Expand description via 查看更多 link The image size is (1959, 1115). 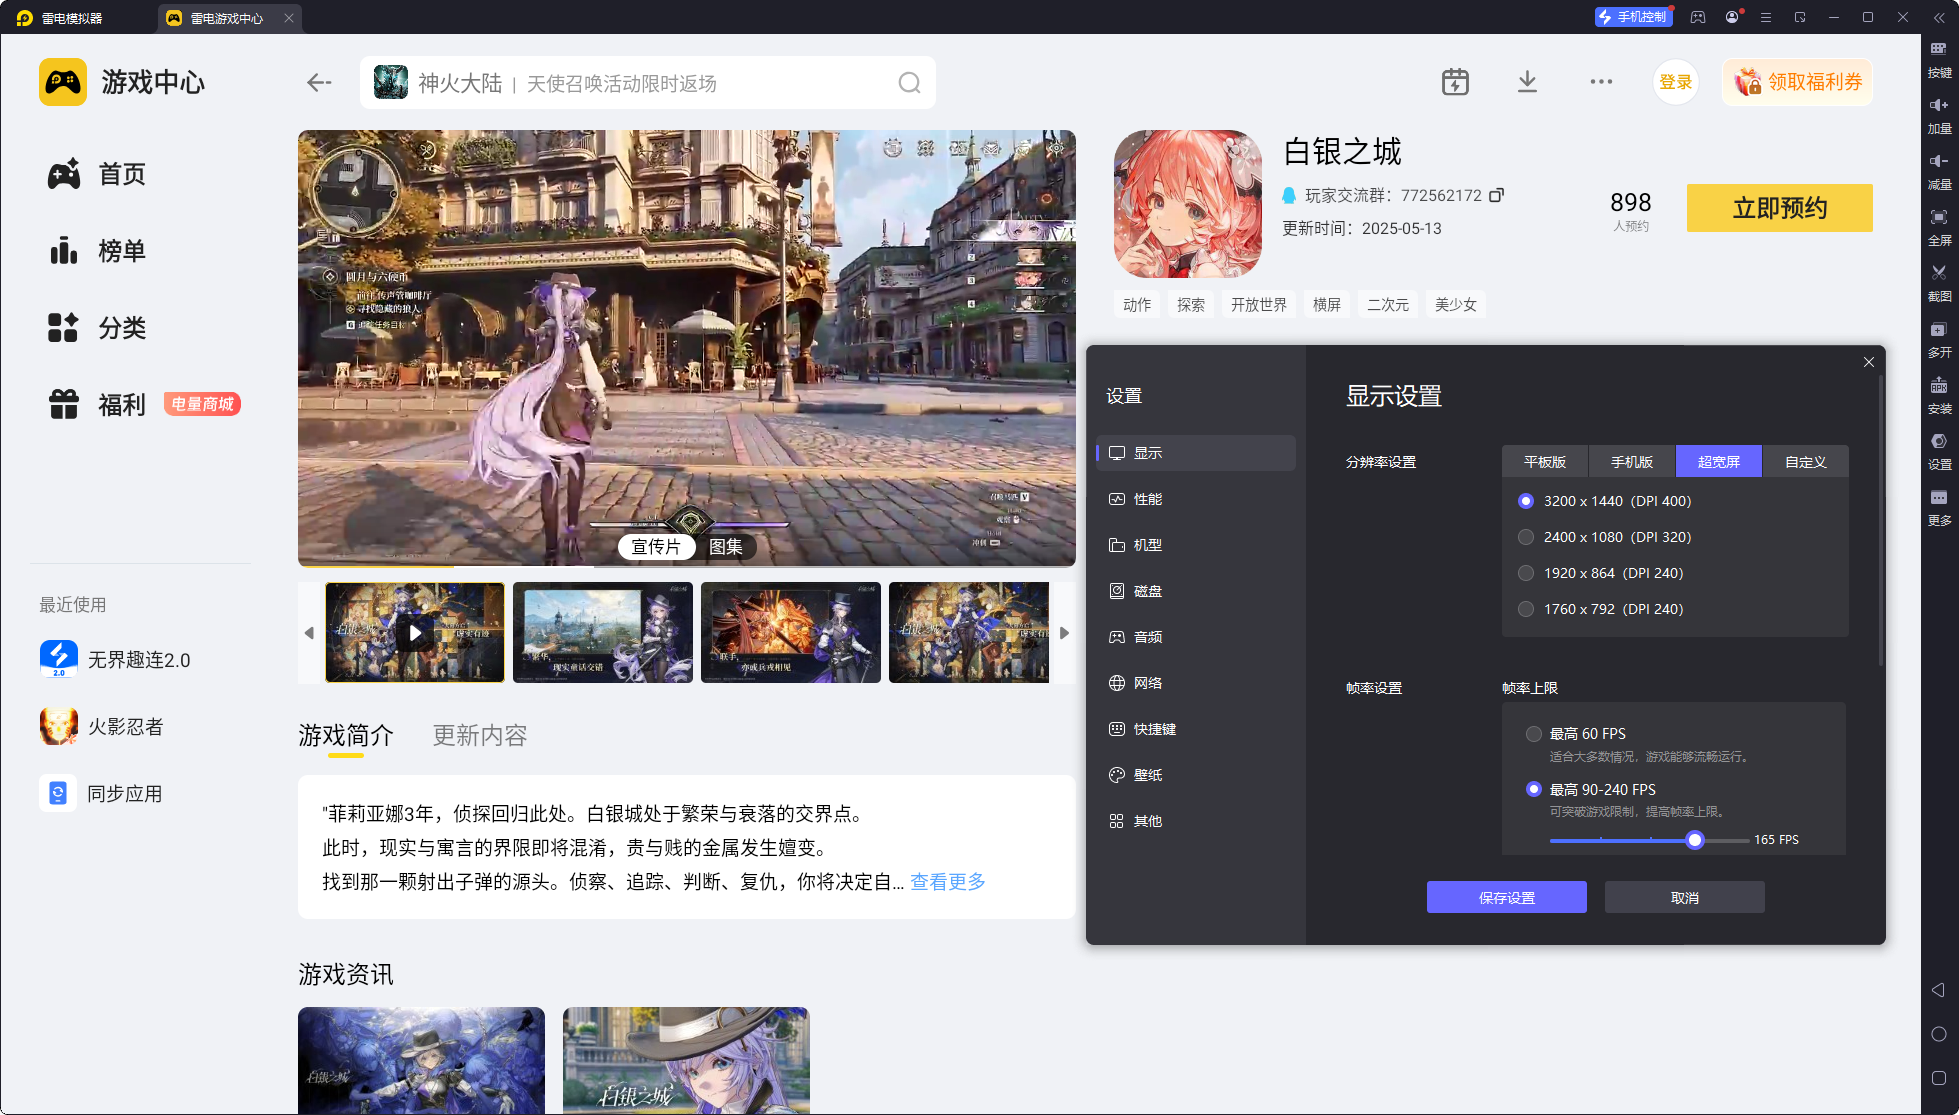pos(947,882)
